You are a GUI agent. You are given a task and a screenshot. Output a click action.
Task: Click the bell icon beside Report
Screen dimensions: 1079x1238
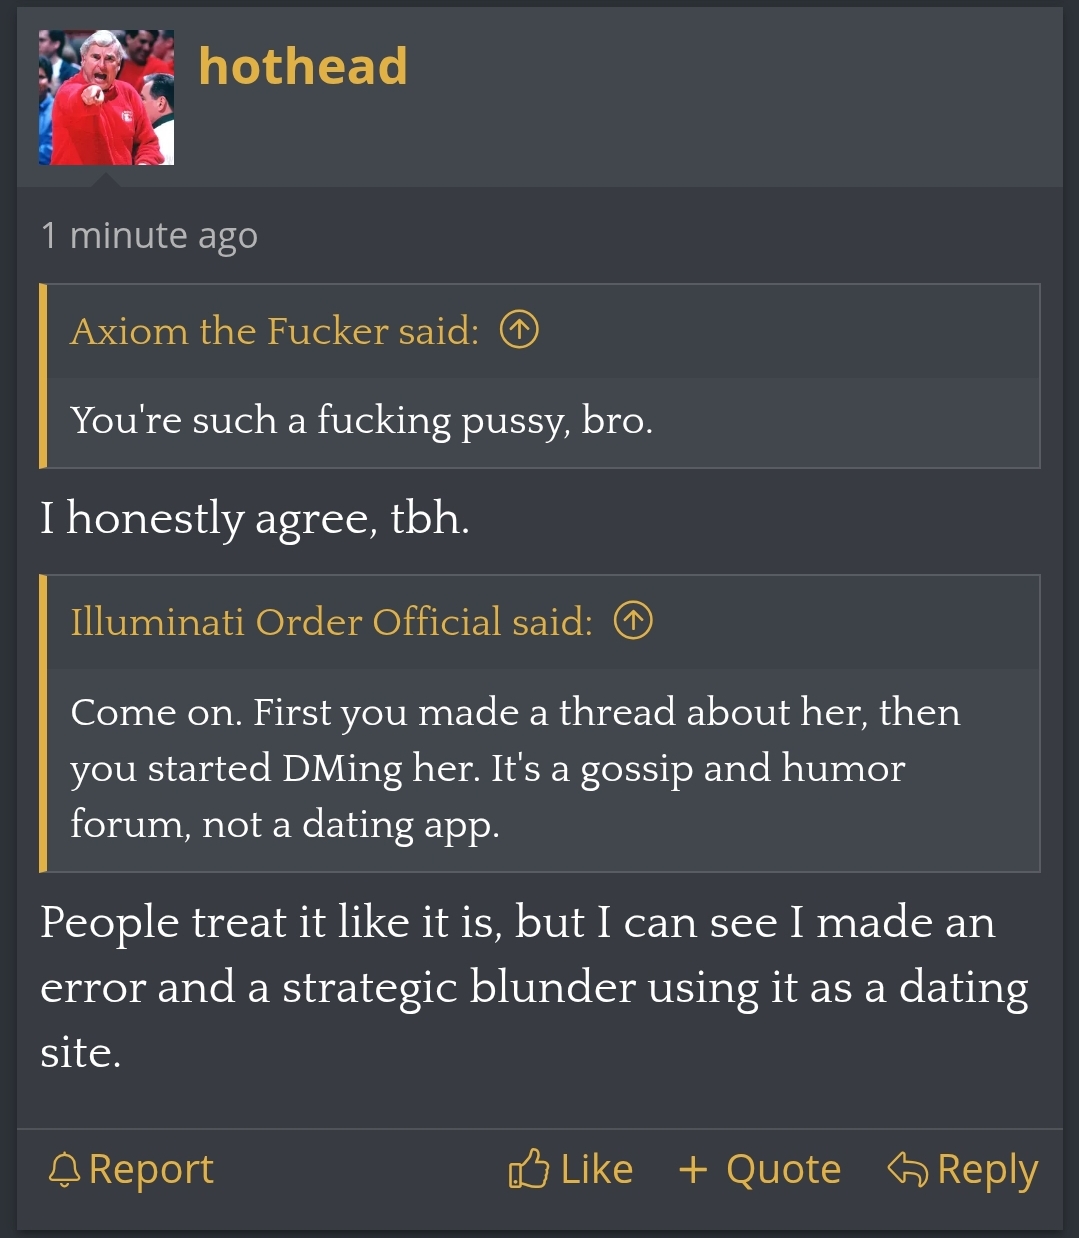(64, 1169)
